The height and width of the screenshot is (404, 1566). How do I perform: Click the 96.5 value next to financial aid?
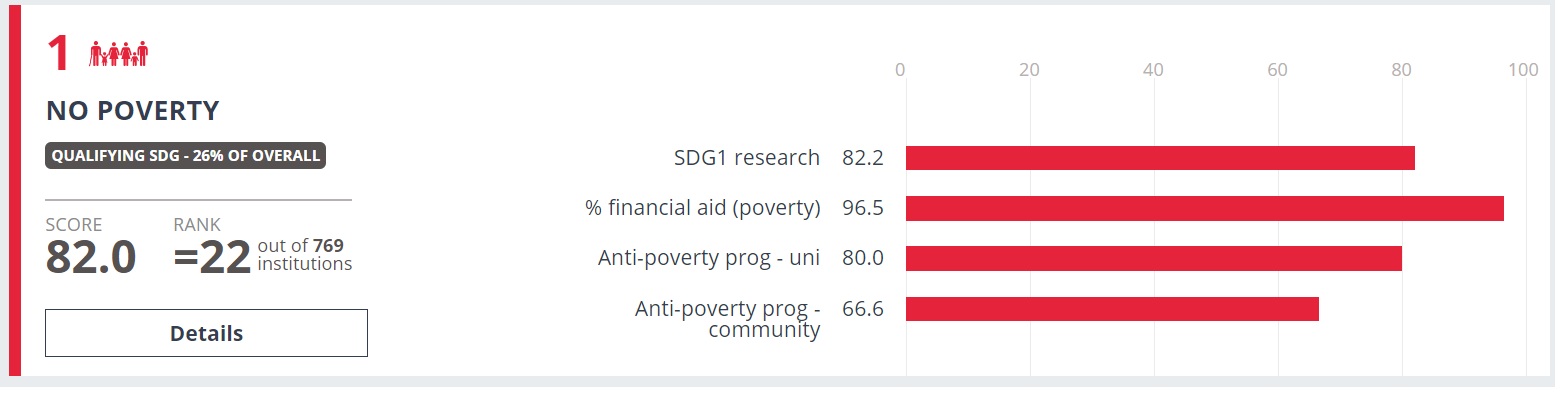(863, 208)
